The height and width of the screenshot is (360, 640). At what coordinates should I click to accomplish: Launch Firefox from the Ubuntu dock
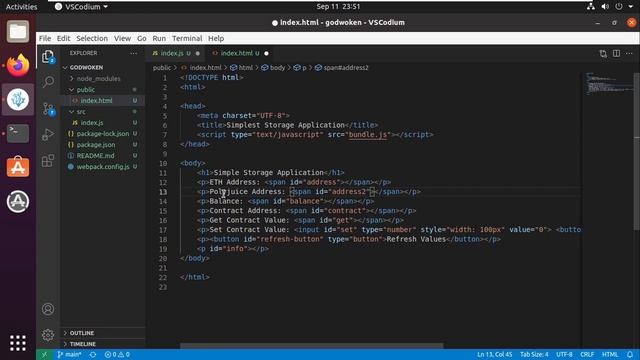tap(18, 65)
